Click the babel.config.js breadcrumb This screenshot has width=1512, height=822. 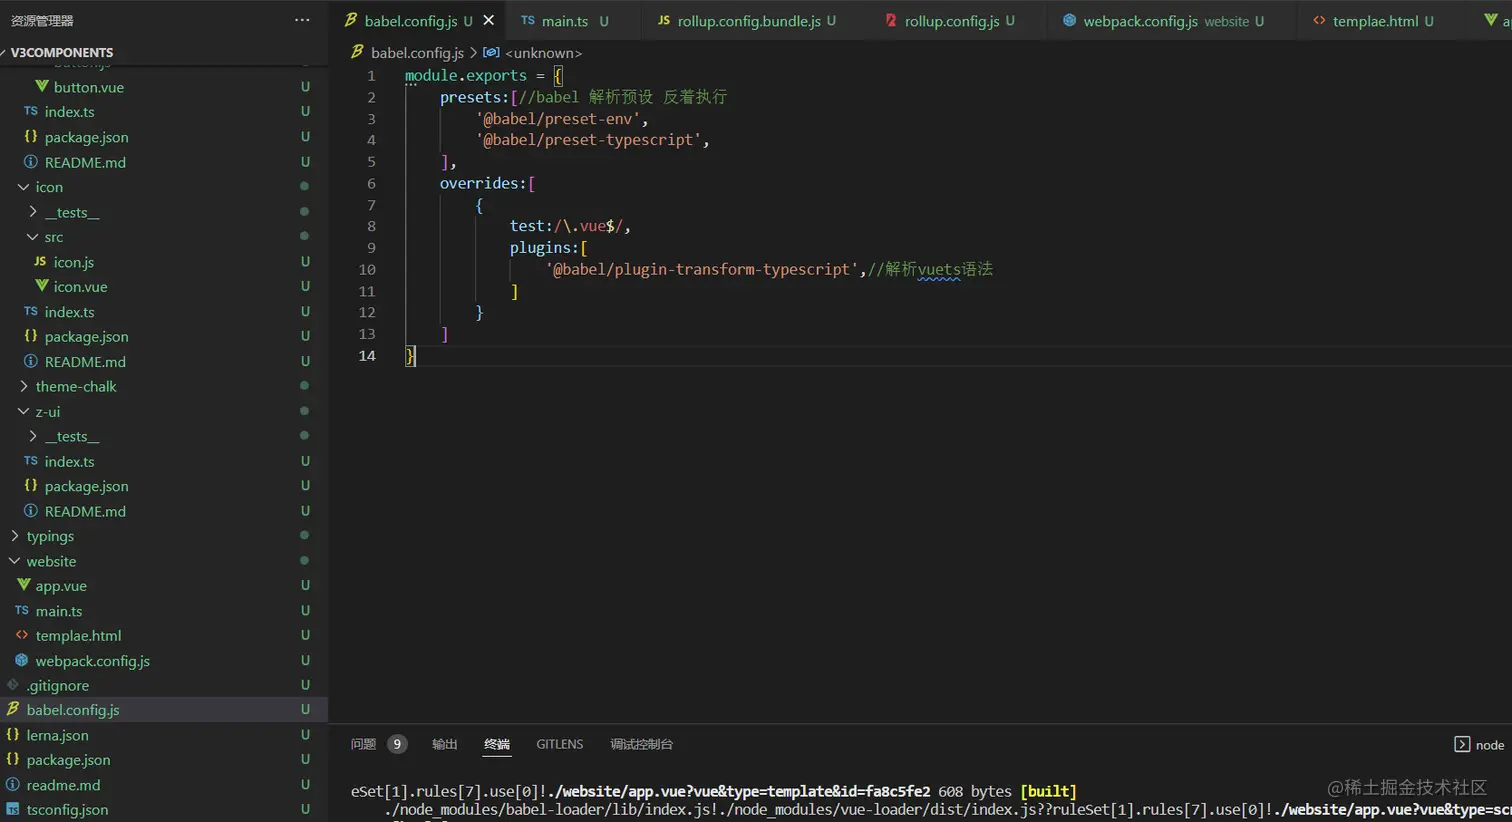[416, 53]
